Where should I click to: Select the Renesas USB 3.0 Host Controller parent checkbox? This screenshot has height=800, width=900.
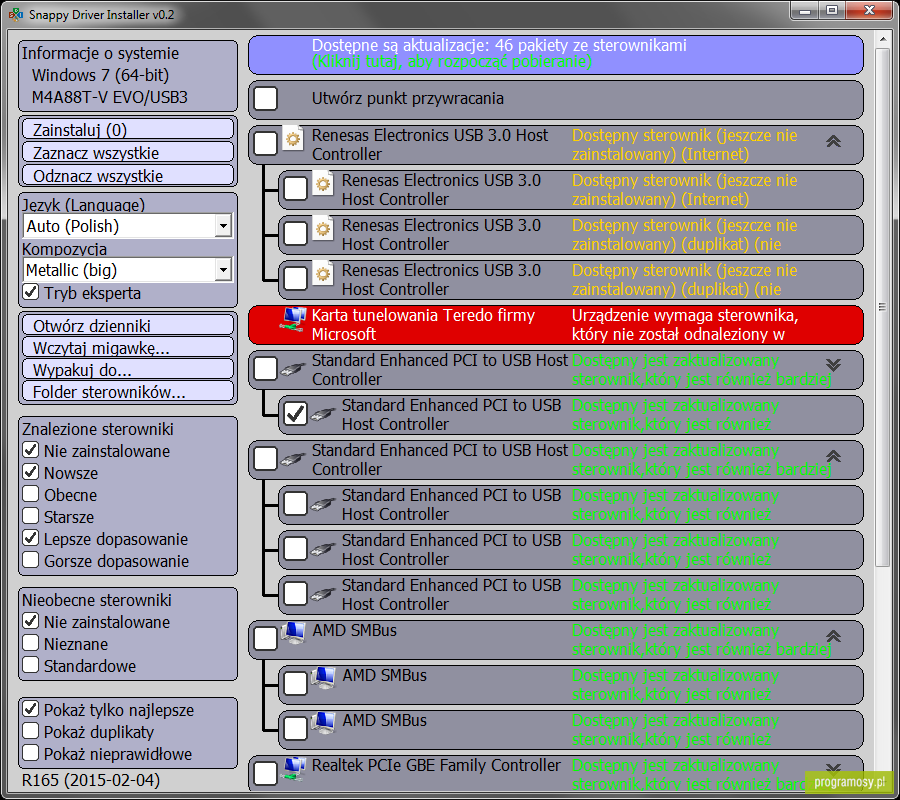pyautogui.click(x=266, y=143)
